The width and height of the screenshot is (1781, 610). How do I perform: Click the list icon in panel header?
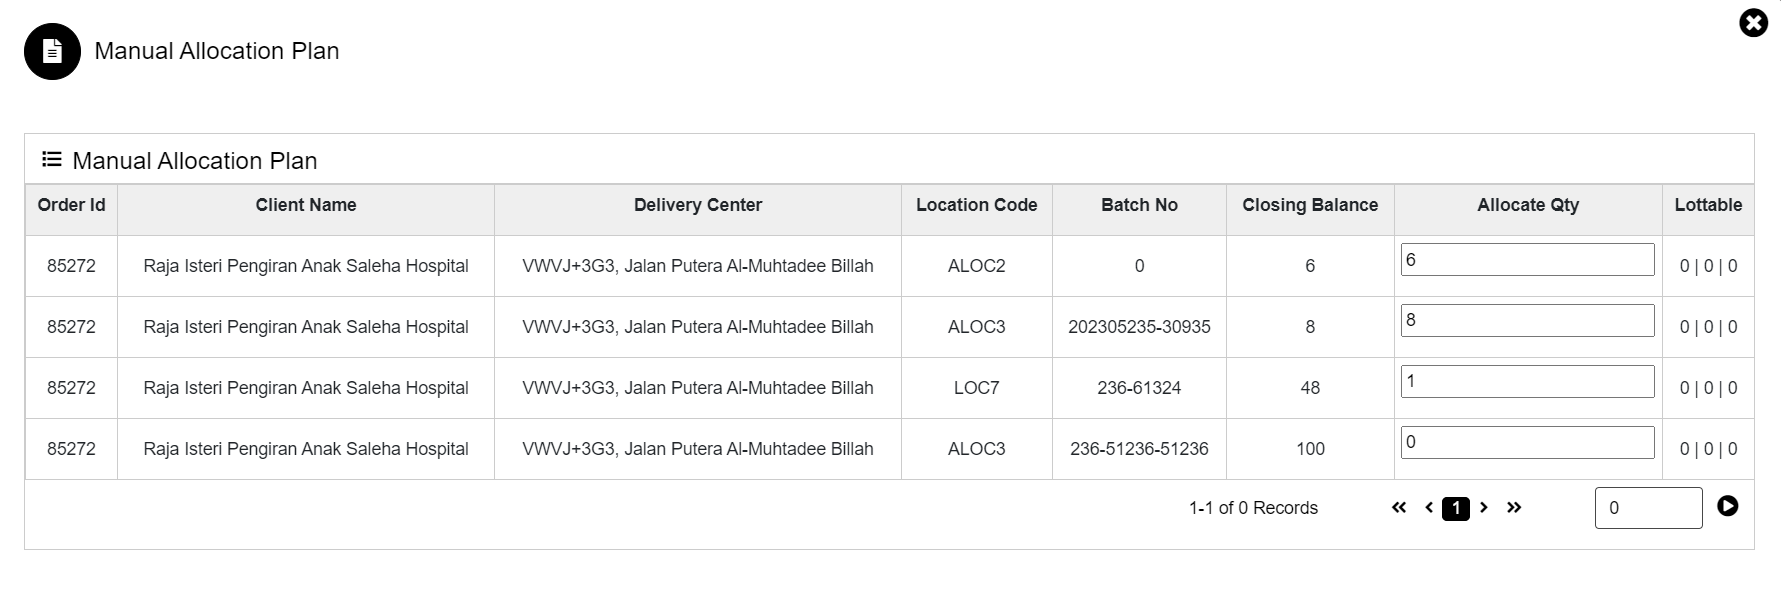tap(52, 160)
